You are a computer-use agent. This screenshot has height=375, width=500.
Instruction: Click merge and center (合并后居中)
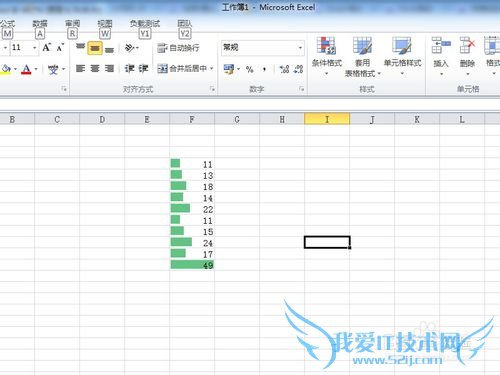(x=182, y=69)
